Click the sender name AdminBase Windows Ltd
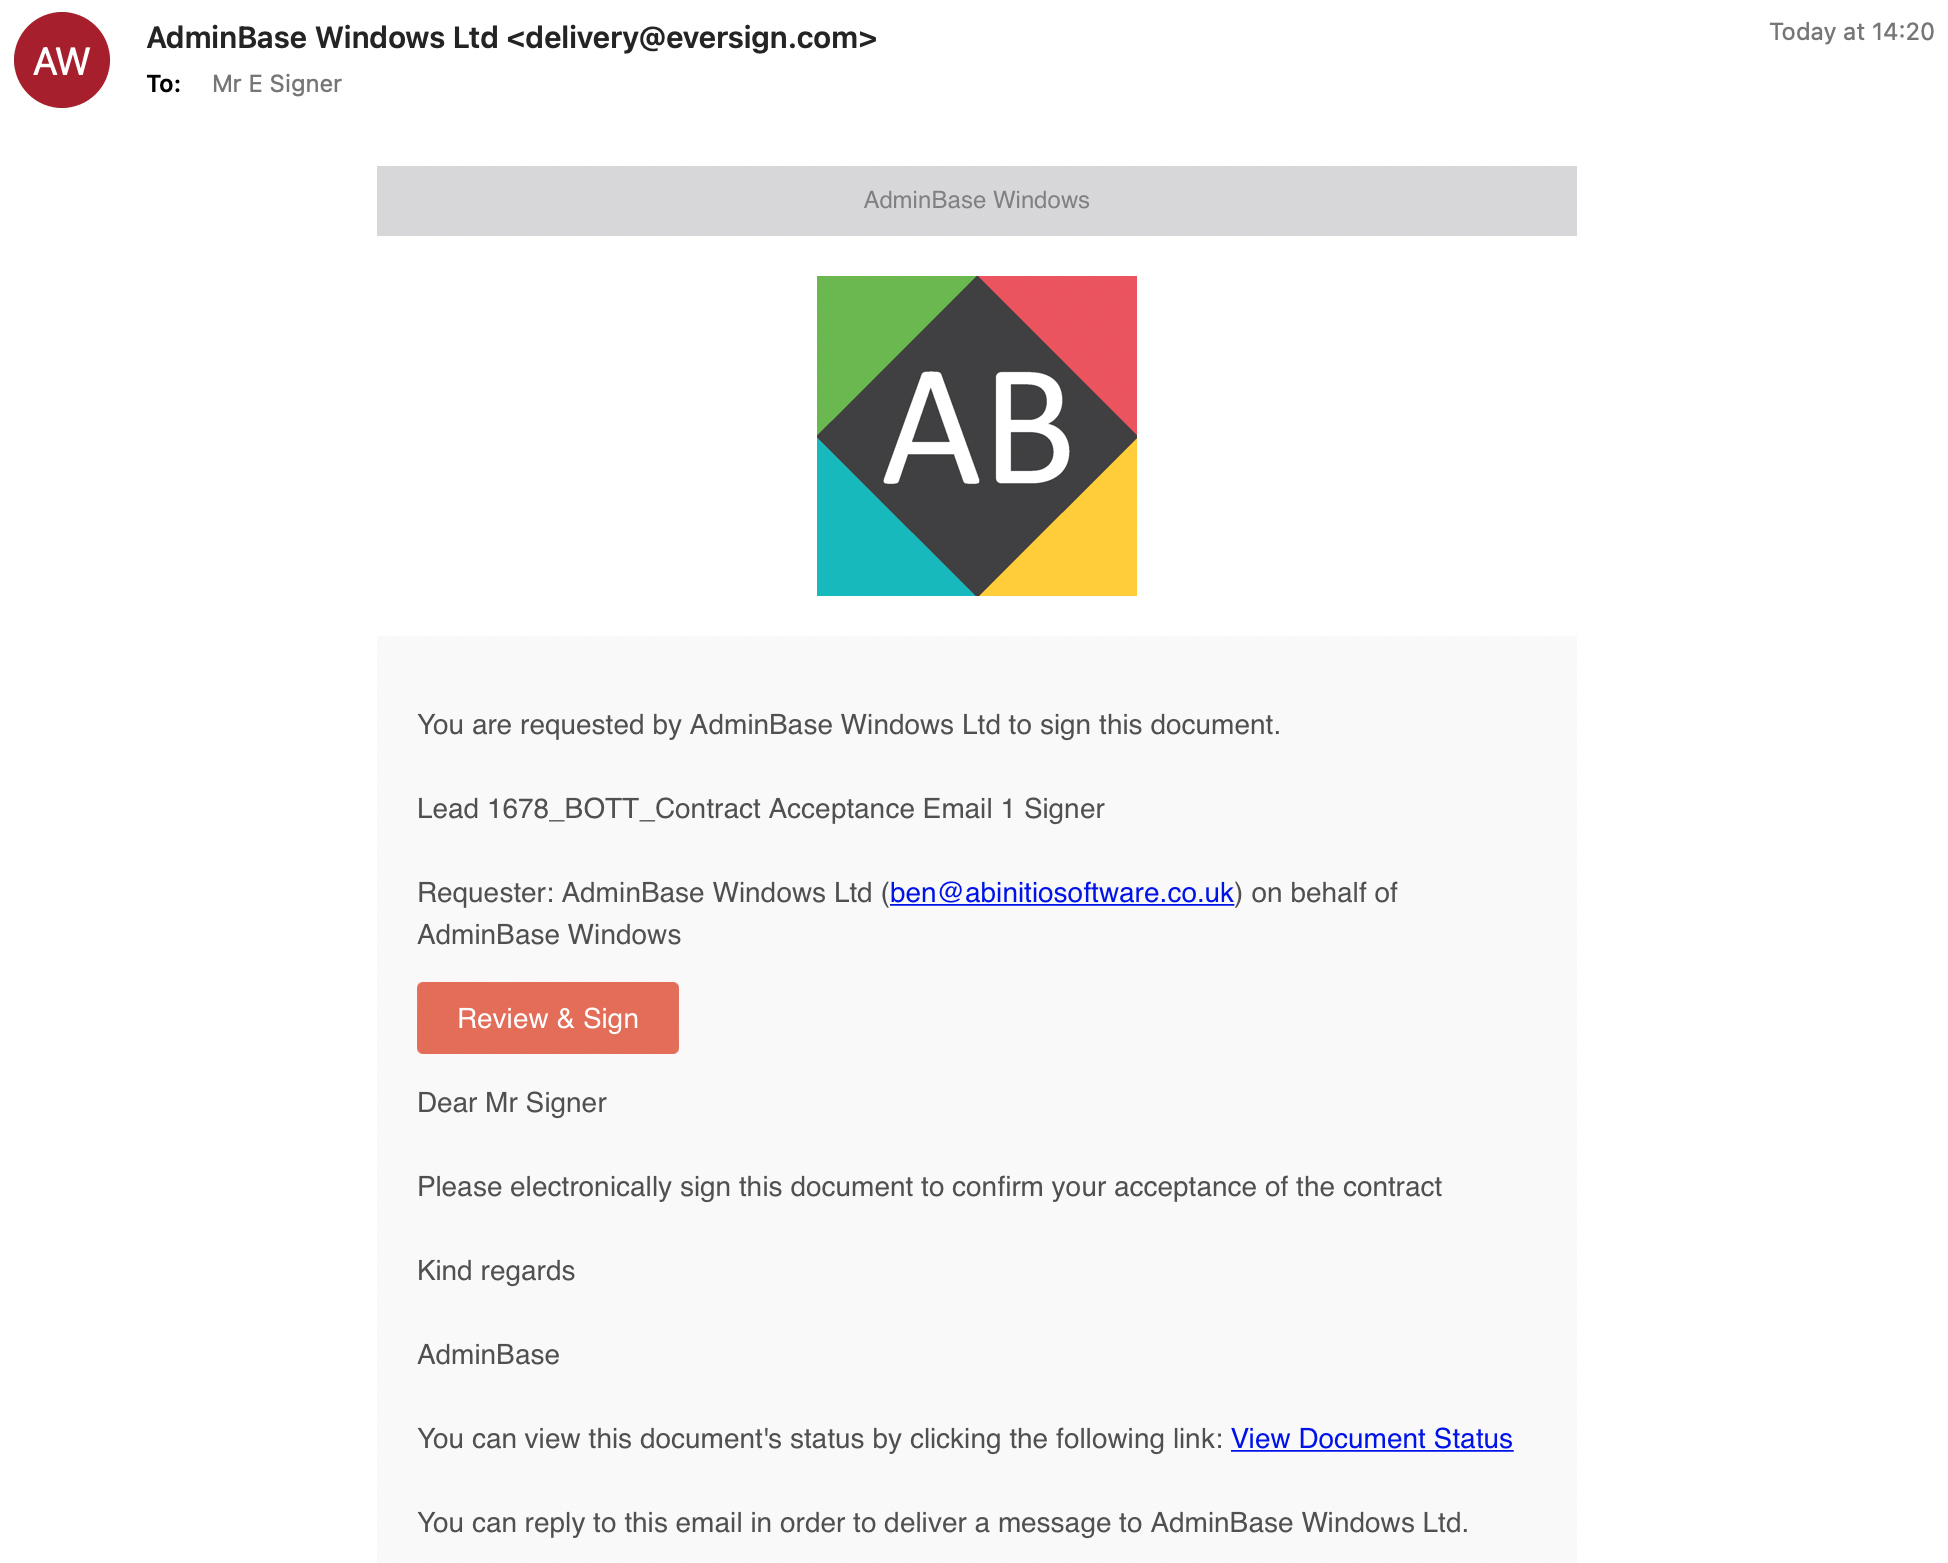This screenshot has height=1563, width=1948. (322, 37)
